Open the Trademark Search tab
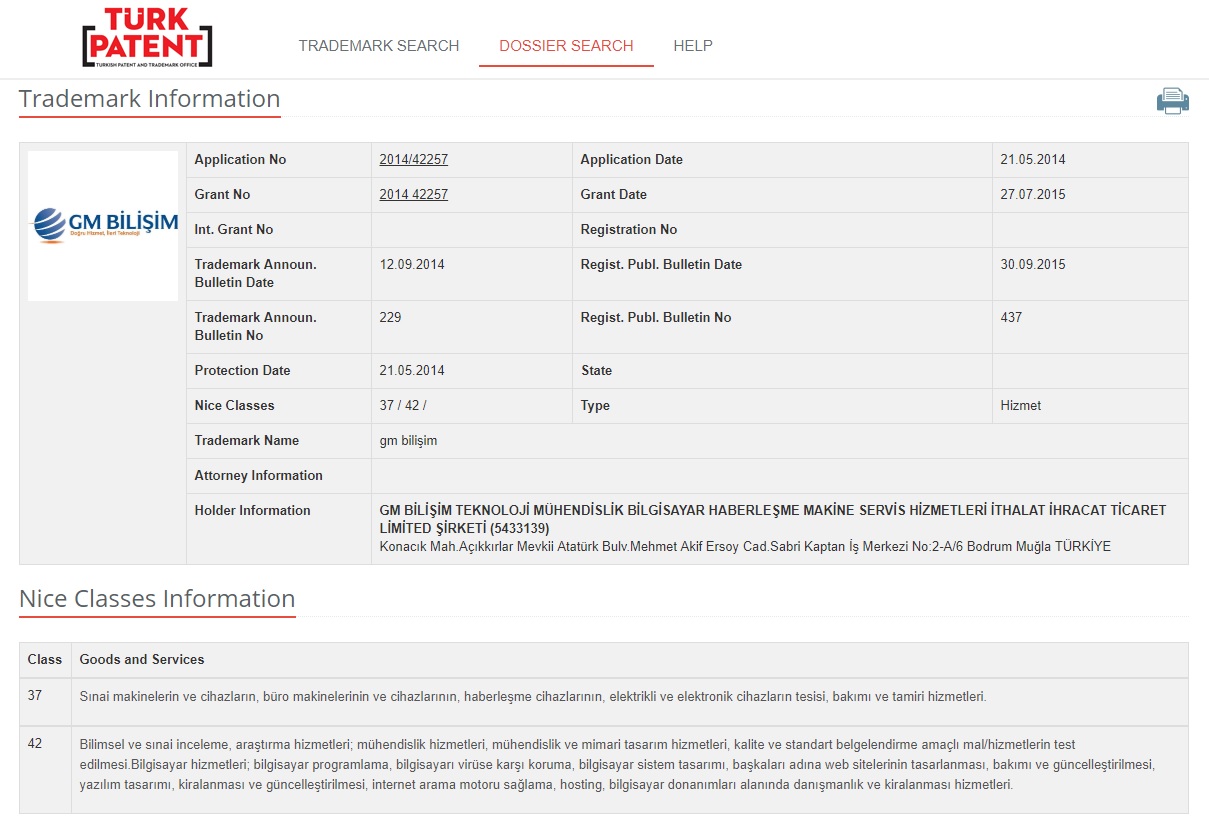The height and width of the screenshot is (820, 1209). (x=379, y=46)
